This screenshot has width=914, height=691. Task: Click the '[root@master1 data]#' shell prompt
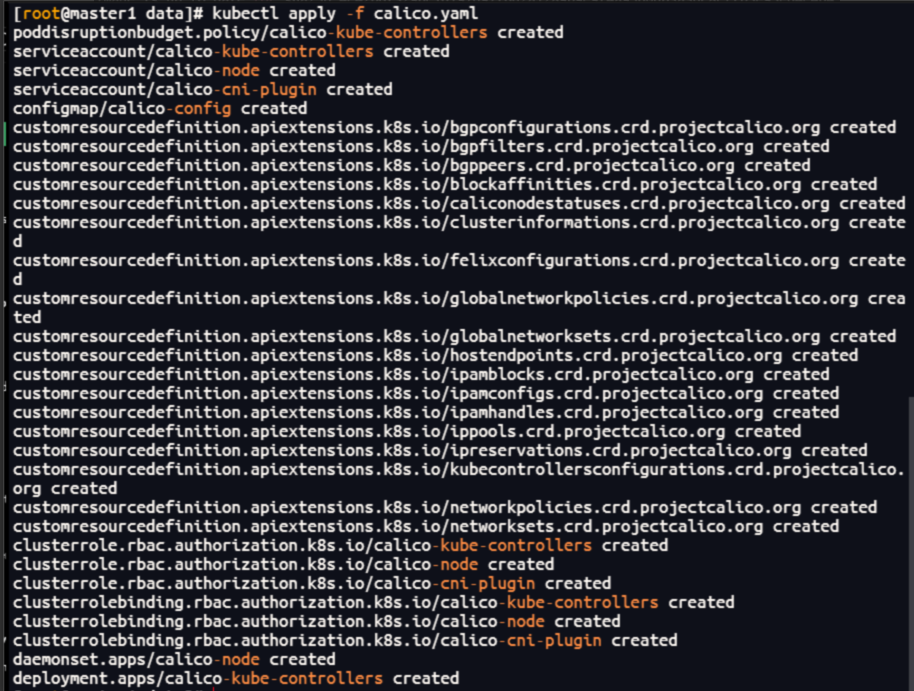click(108, 13)
